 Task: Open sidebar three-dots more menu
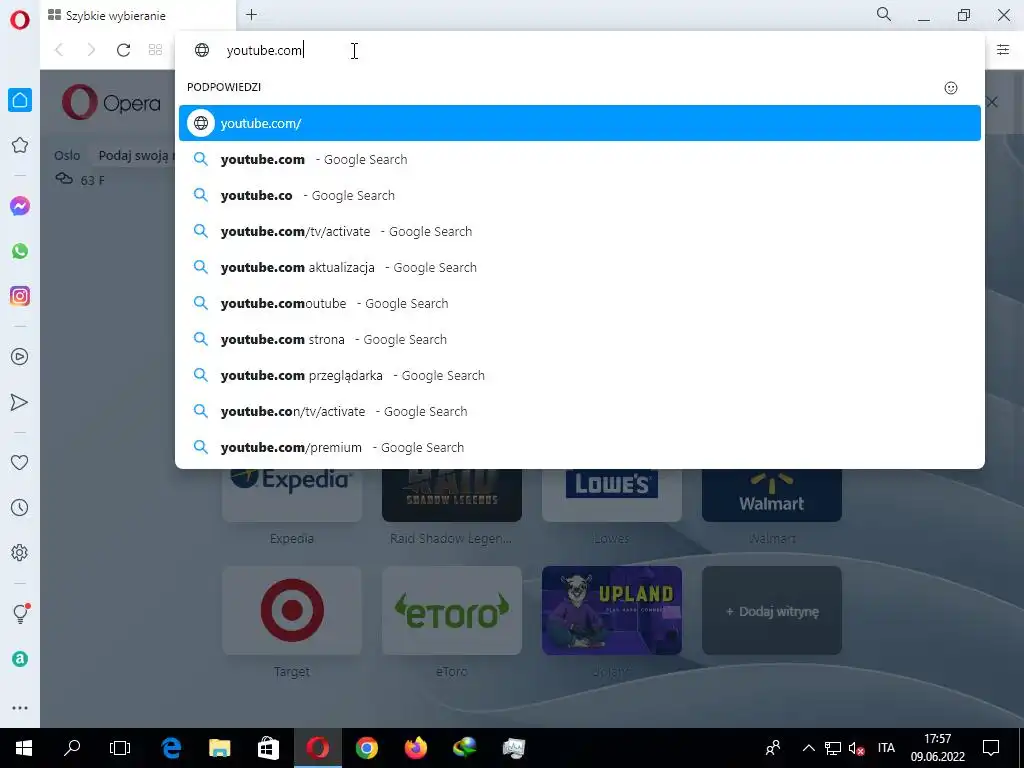20,708
